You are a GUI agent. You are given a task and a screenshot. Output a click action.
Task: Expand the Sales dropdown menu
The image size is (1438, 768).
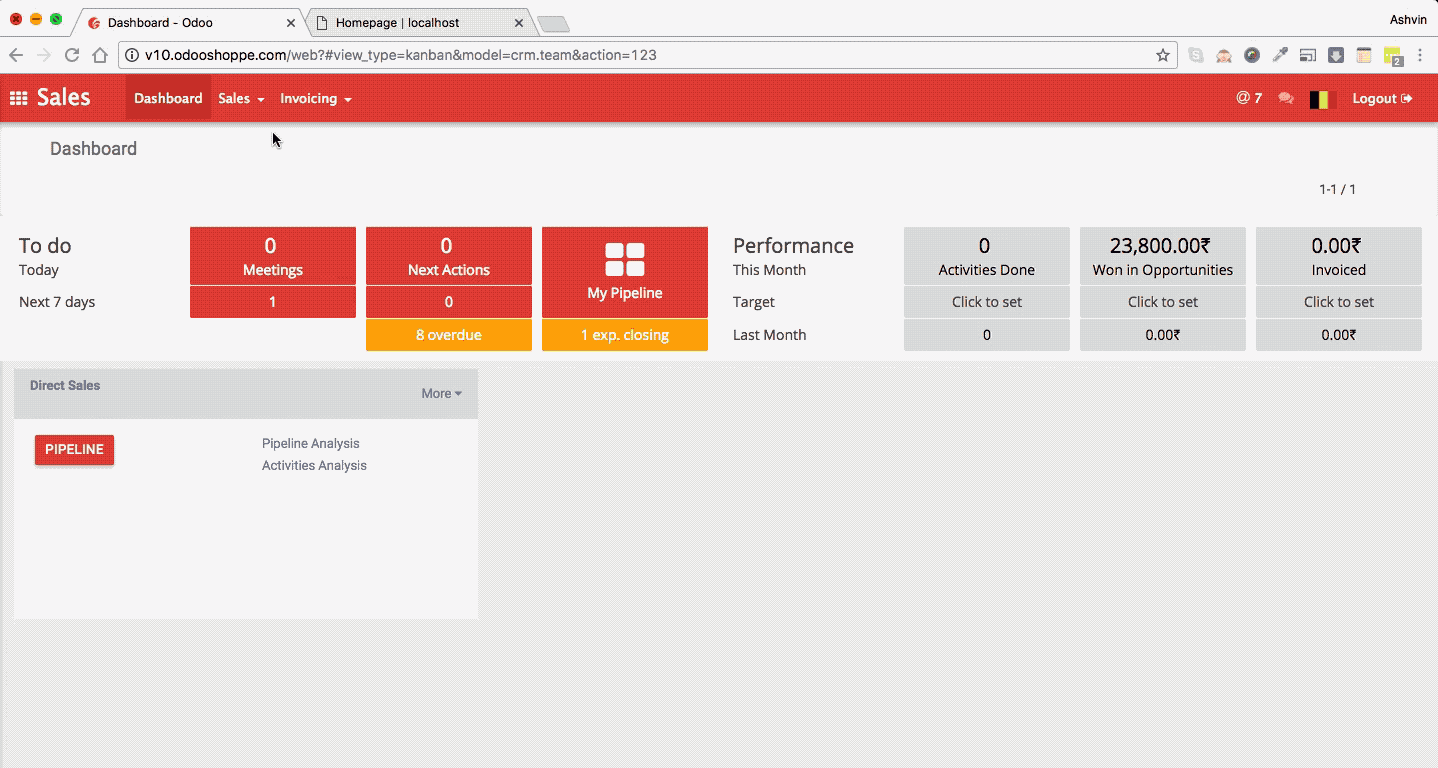(241, 98)
